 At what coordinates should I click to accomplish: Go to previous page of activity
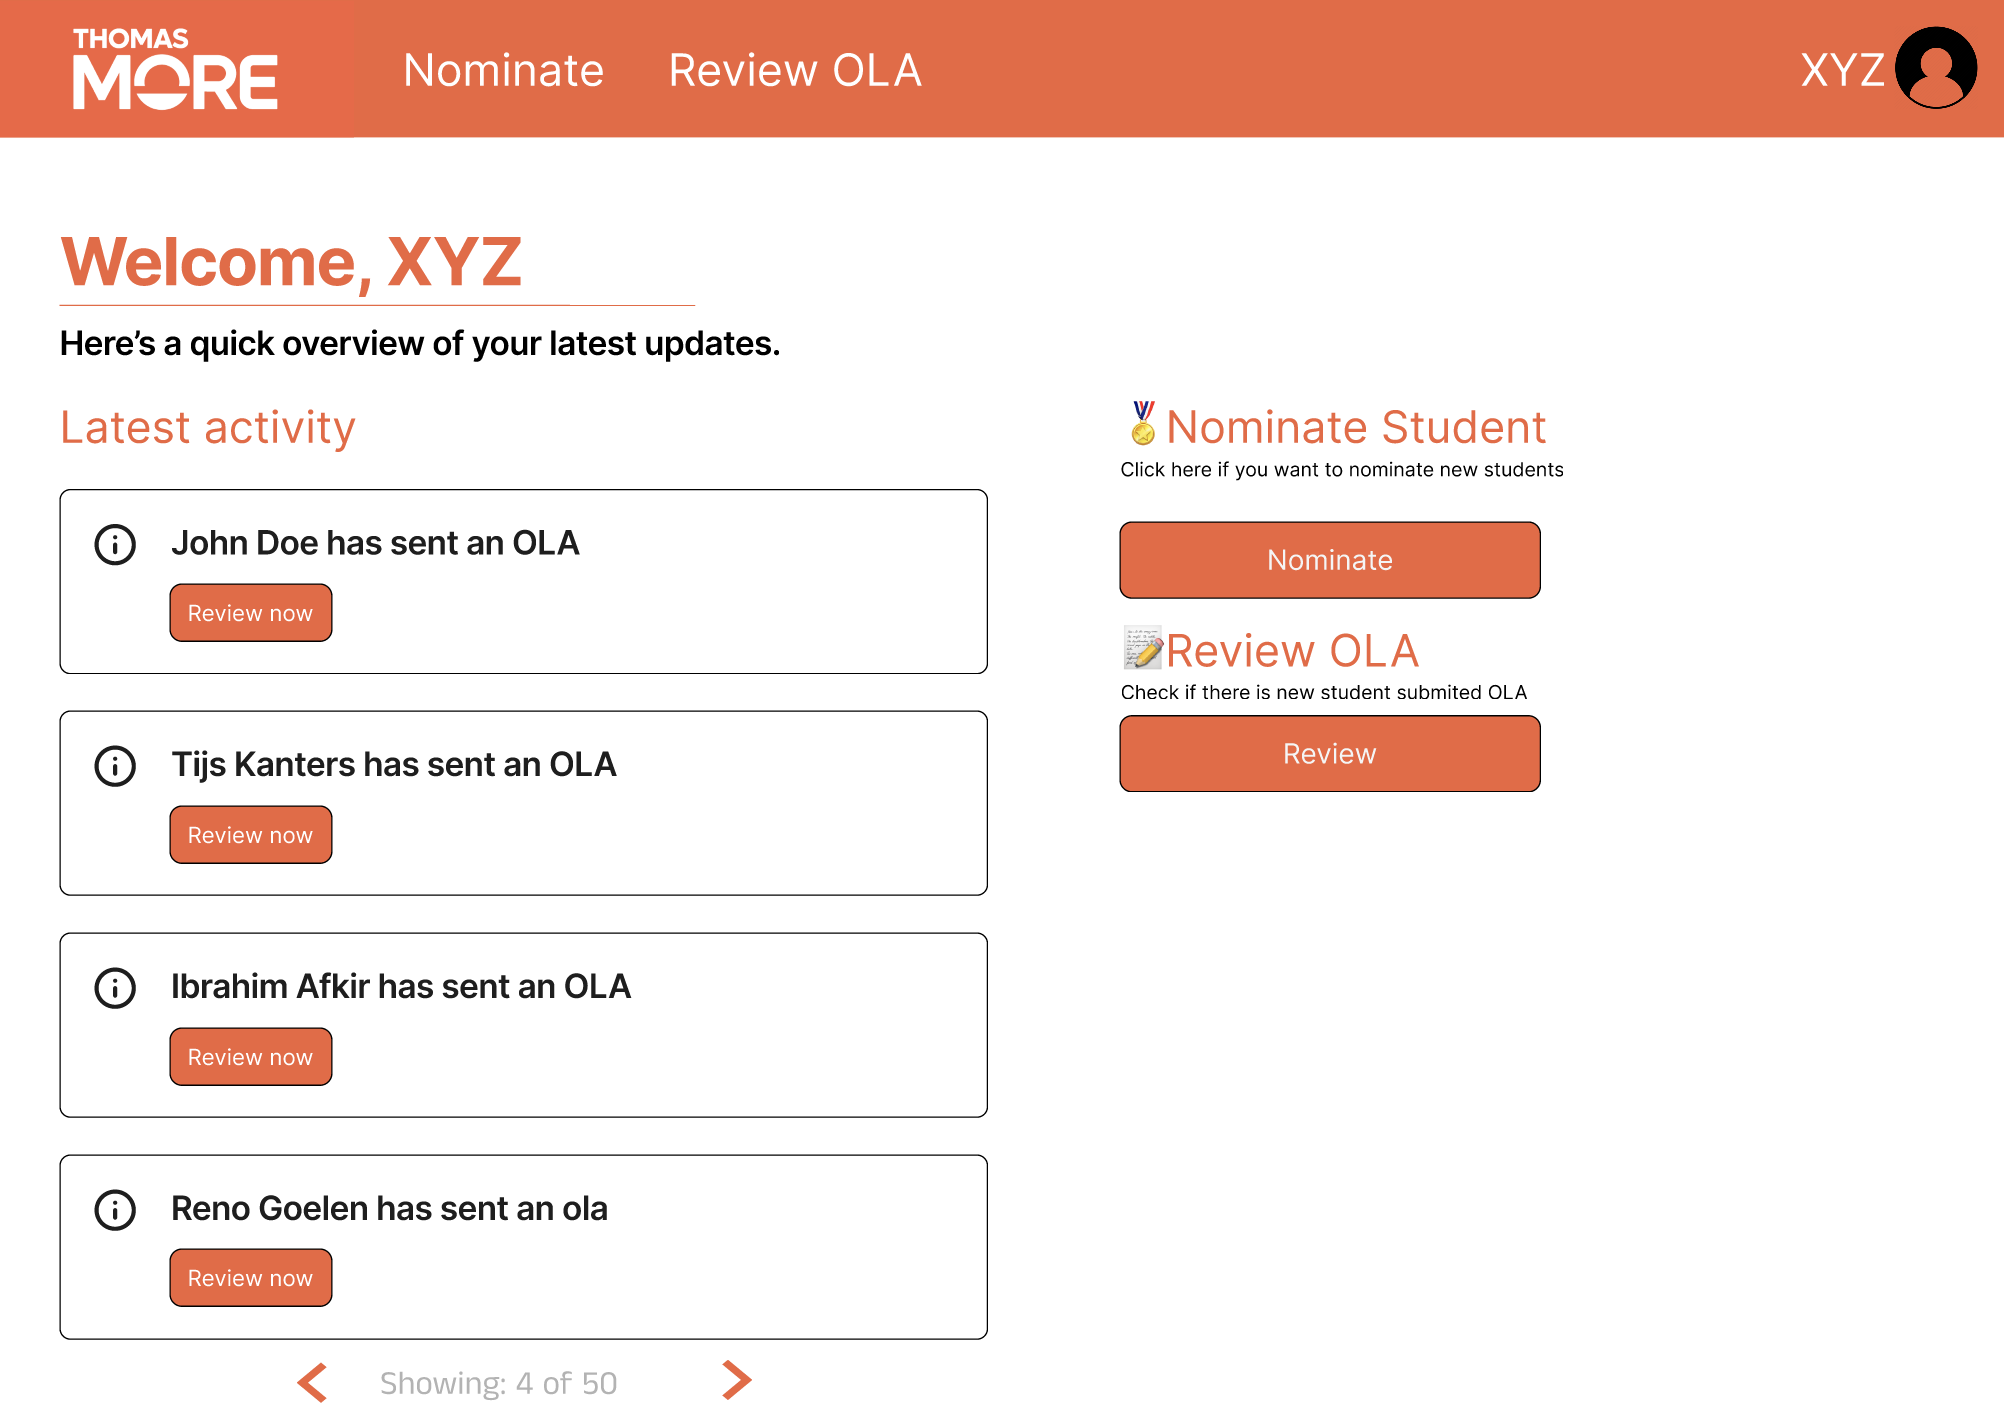pyautogui.click(x=313, y=1382)
